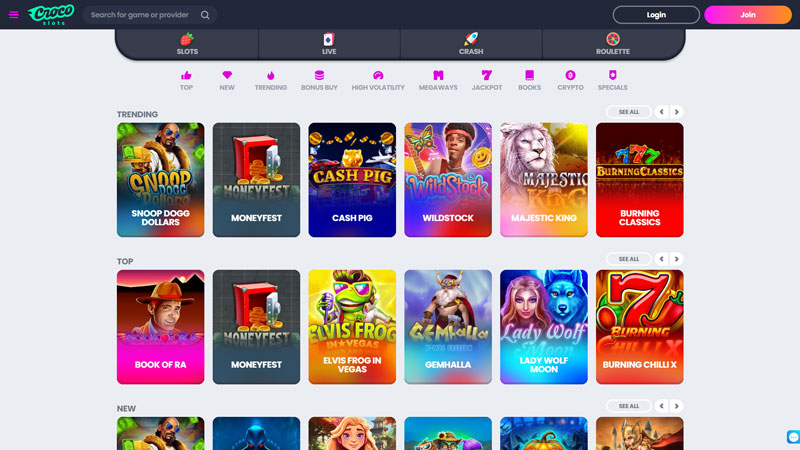Open the live chat bubble icon

pos(793,437)
